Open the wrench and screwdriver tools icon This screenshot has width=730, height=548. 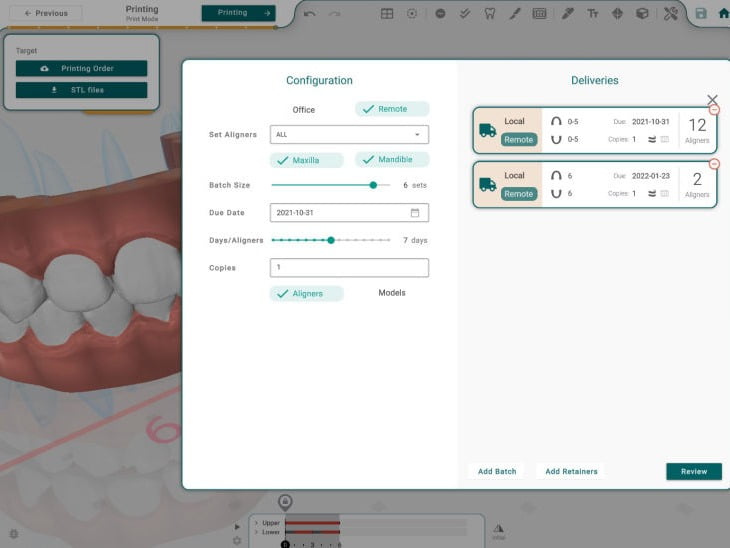[x=671, y=14]
